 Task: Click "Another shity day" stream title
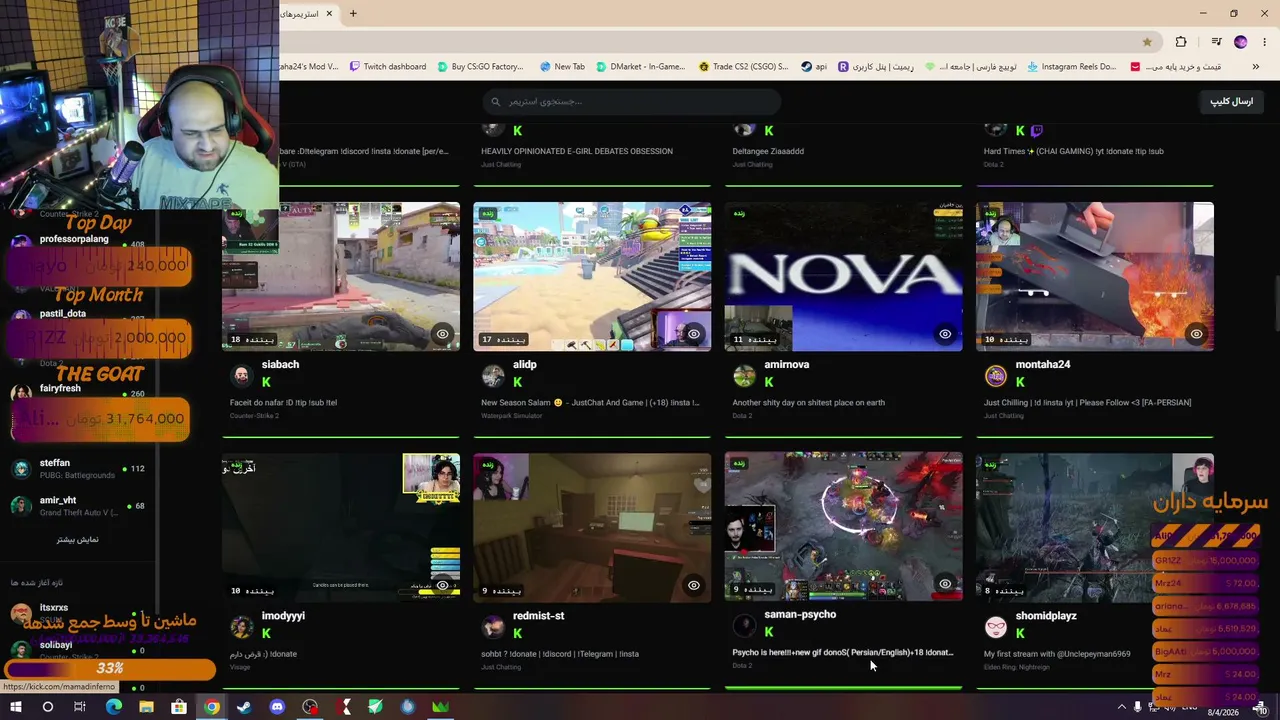(809, 403)
